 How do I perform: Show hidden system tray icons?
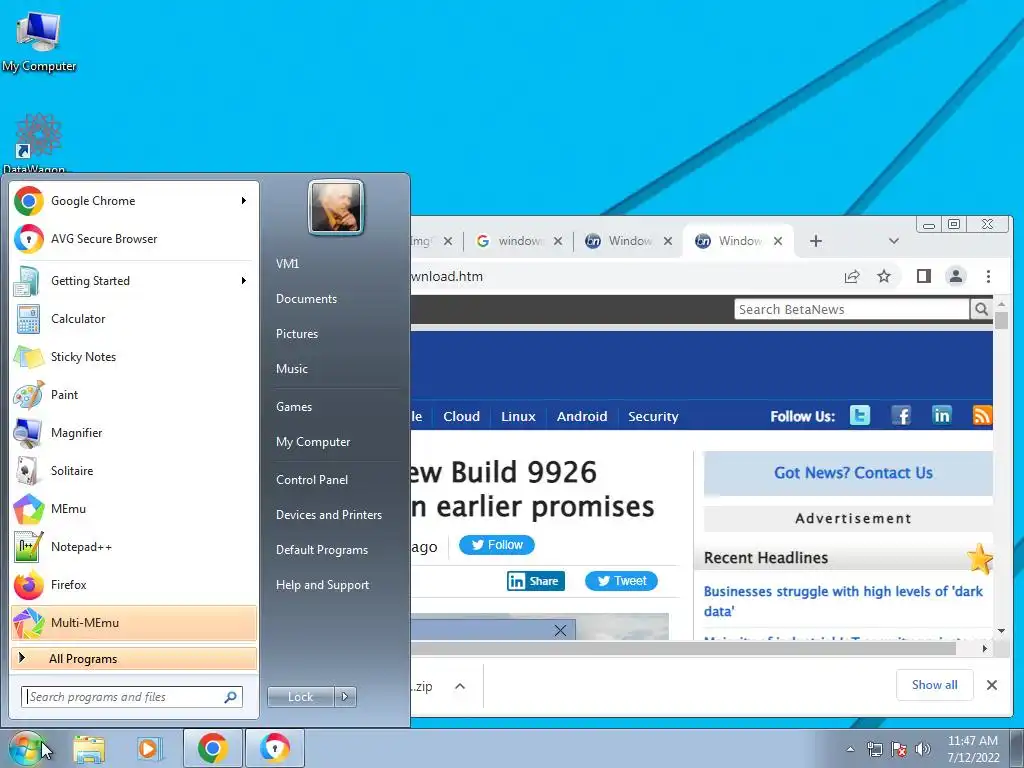click(x=850, y=749)
